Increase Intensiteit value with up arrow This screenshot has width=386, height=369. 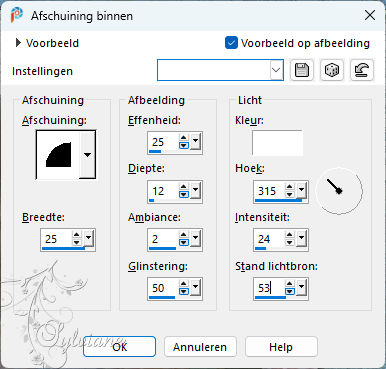point(290,235)
